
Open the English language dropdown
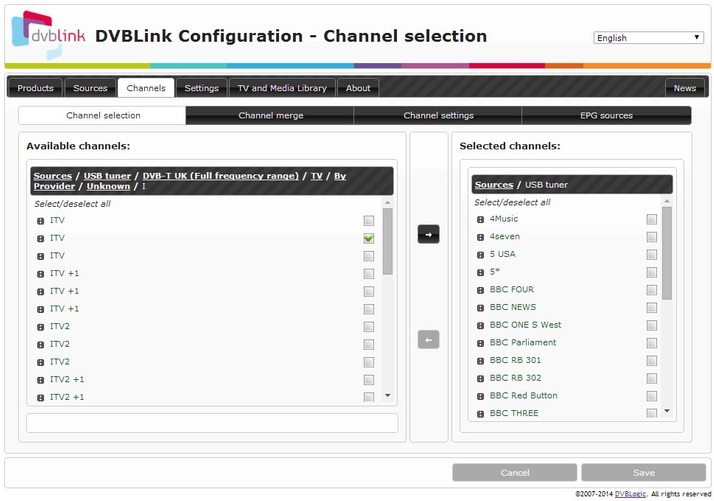(648, 38)
